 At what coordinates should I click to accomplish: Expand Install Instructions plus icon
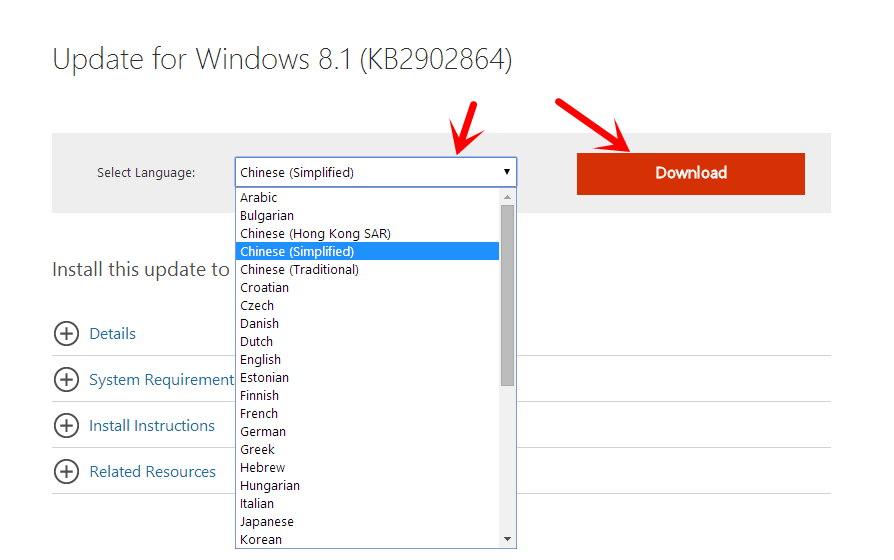66,425
